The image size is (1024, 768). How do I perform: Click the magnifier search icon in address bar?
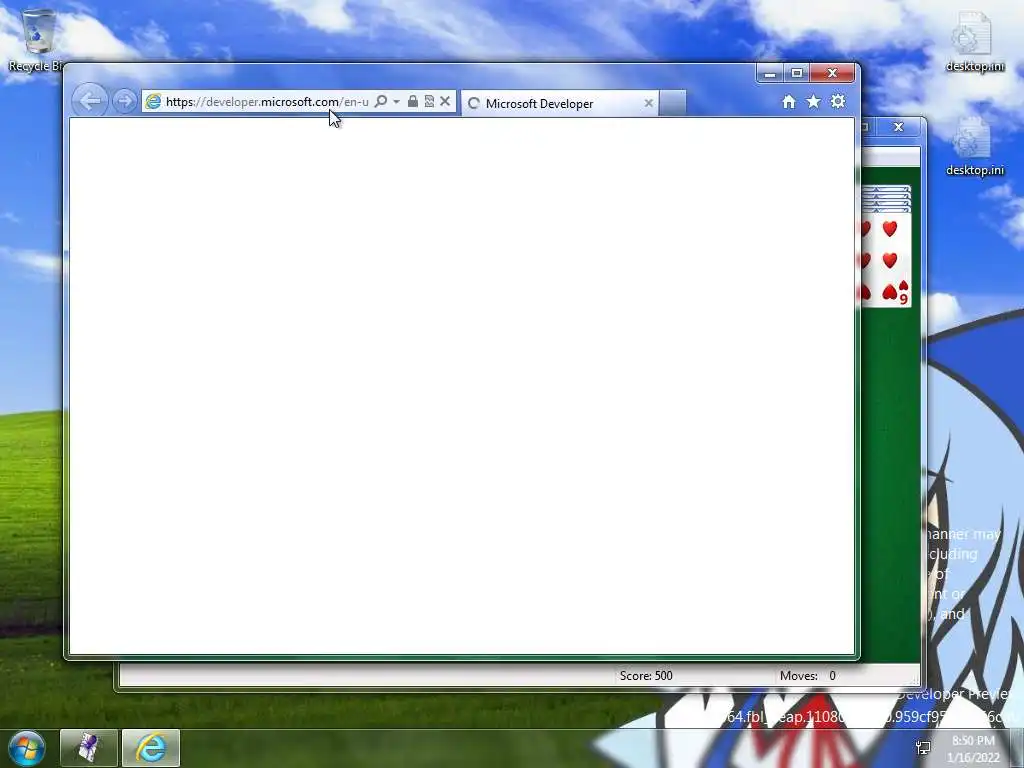pyautogui.click(x=381, y=101)
